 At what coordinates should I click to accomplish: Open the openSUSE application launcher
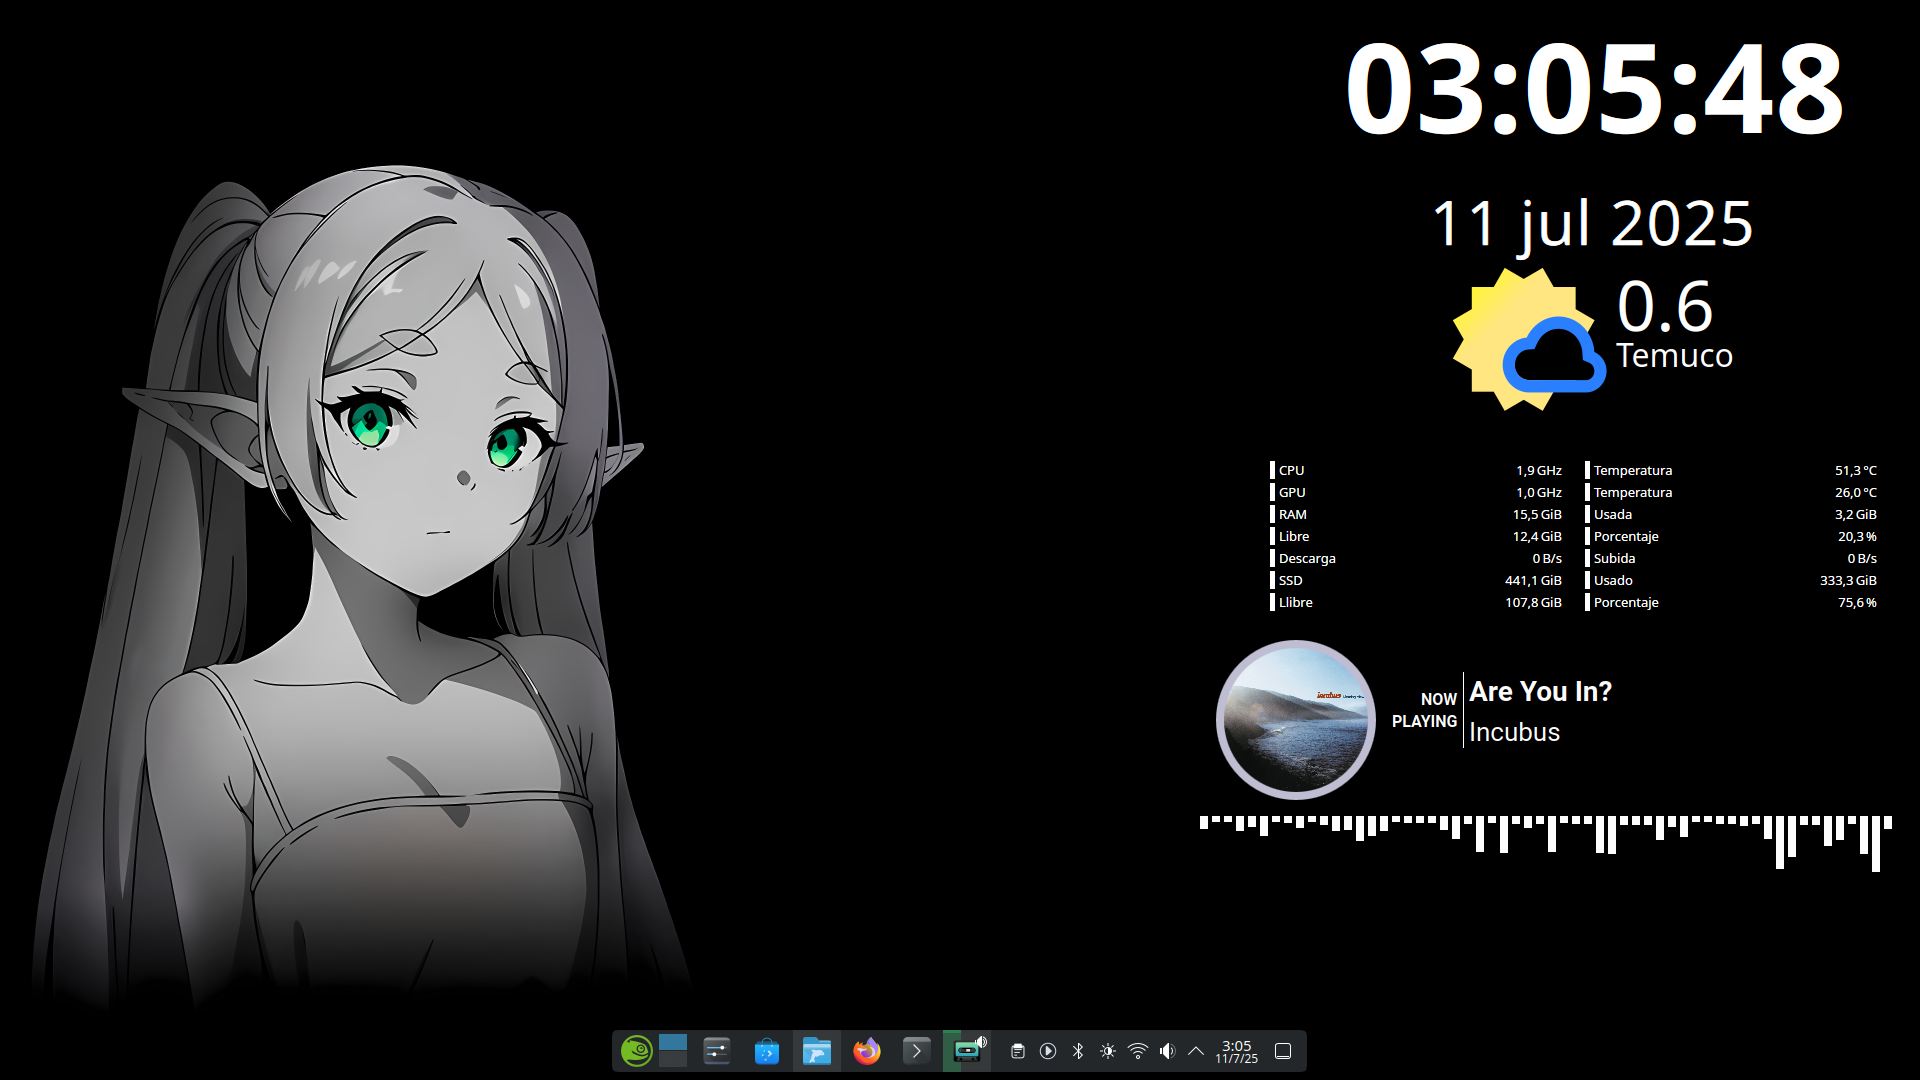pyautogui.click(x=637, y=1051)
